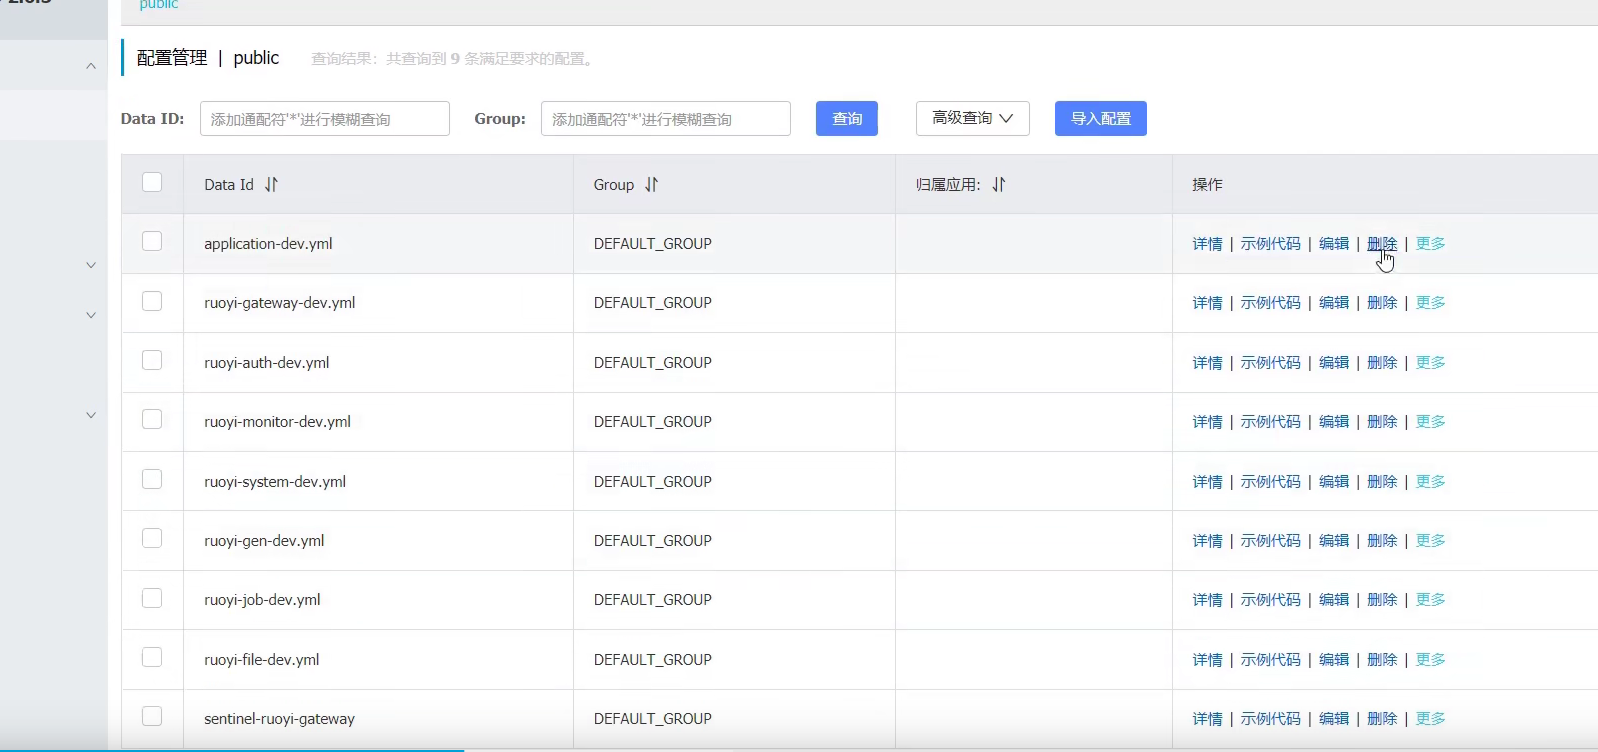Open 详情 for ruoyi-job-dev.yml
This screenshot has height=752, width=1598.
(x=1207, y=600)
